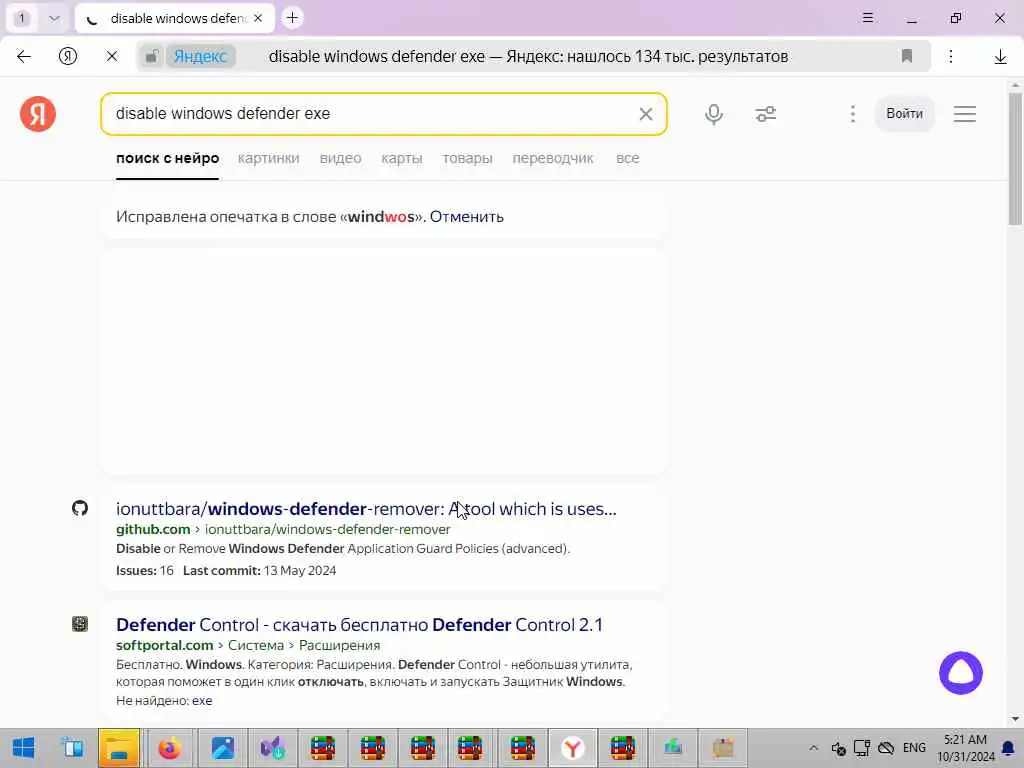This screenshot has height=768, width=1024.
Task: Click the lock site-info icon in address bar
Action: click(152, 57)
